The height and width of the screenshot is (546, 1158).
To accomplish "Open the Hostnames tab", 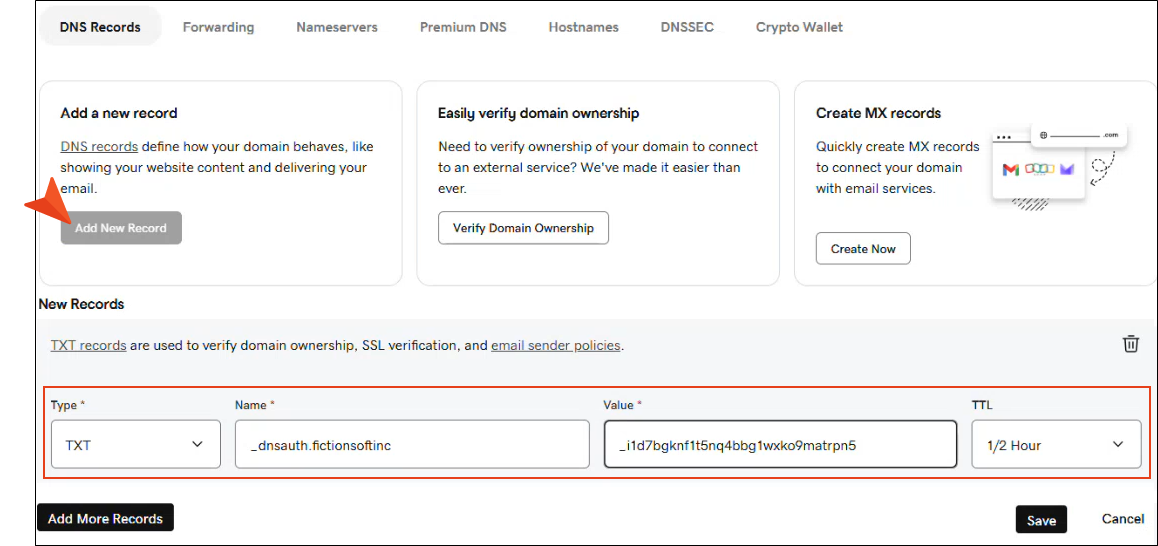I will click(583, 27).
